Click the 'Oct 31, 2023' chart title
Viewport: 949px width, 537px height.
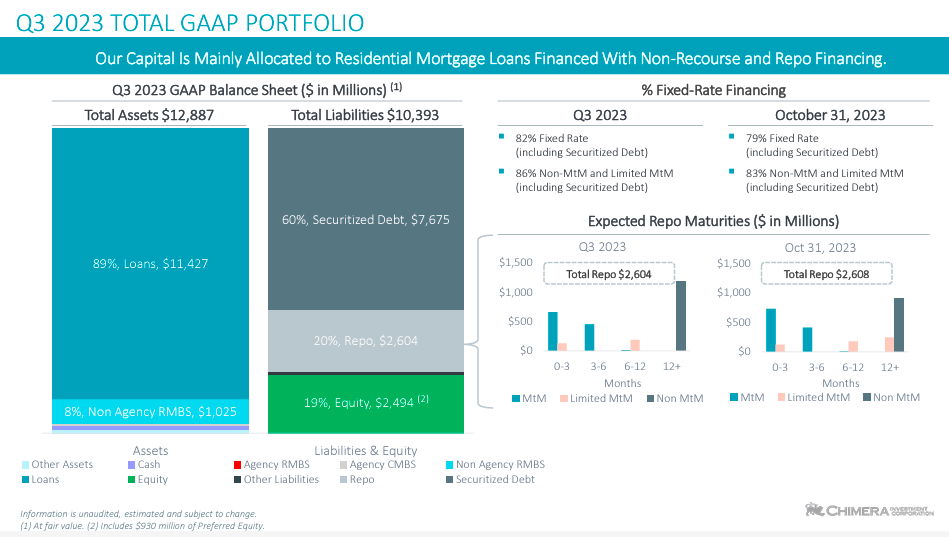click(x=820, y=248)
